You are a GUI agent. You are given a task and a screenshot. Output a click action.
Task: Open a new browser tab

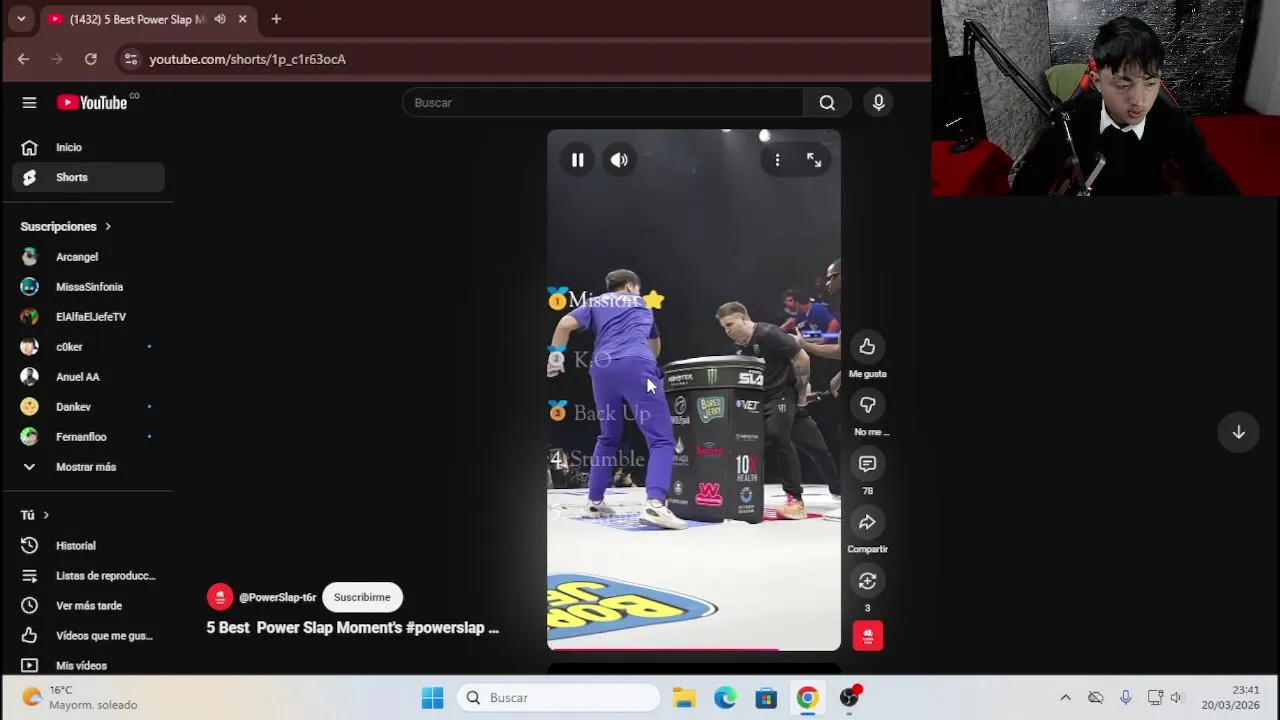click(x=276, y=19)
